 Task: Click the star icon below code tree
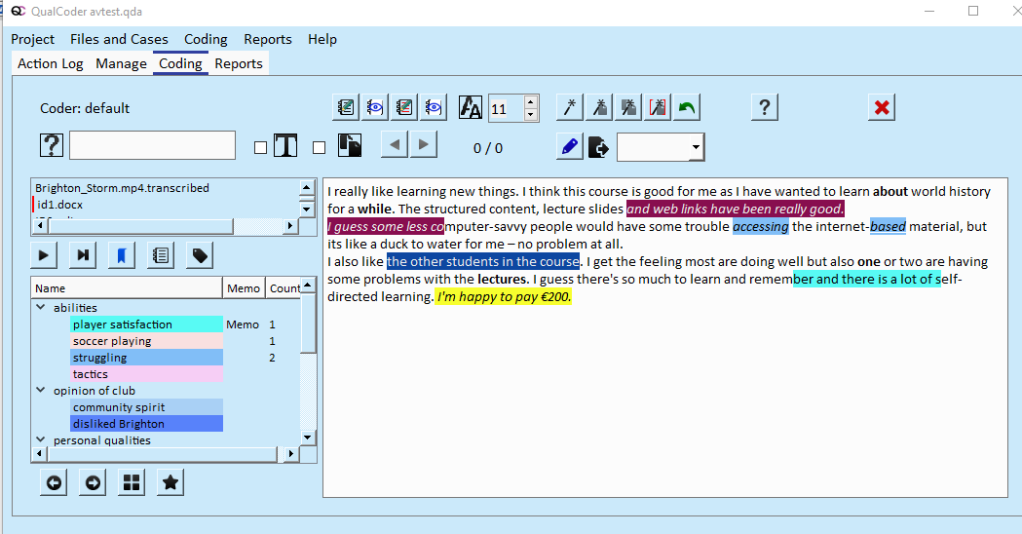point(171,483)
